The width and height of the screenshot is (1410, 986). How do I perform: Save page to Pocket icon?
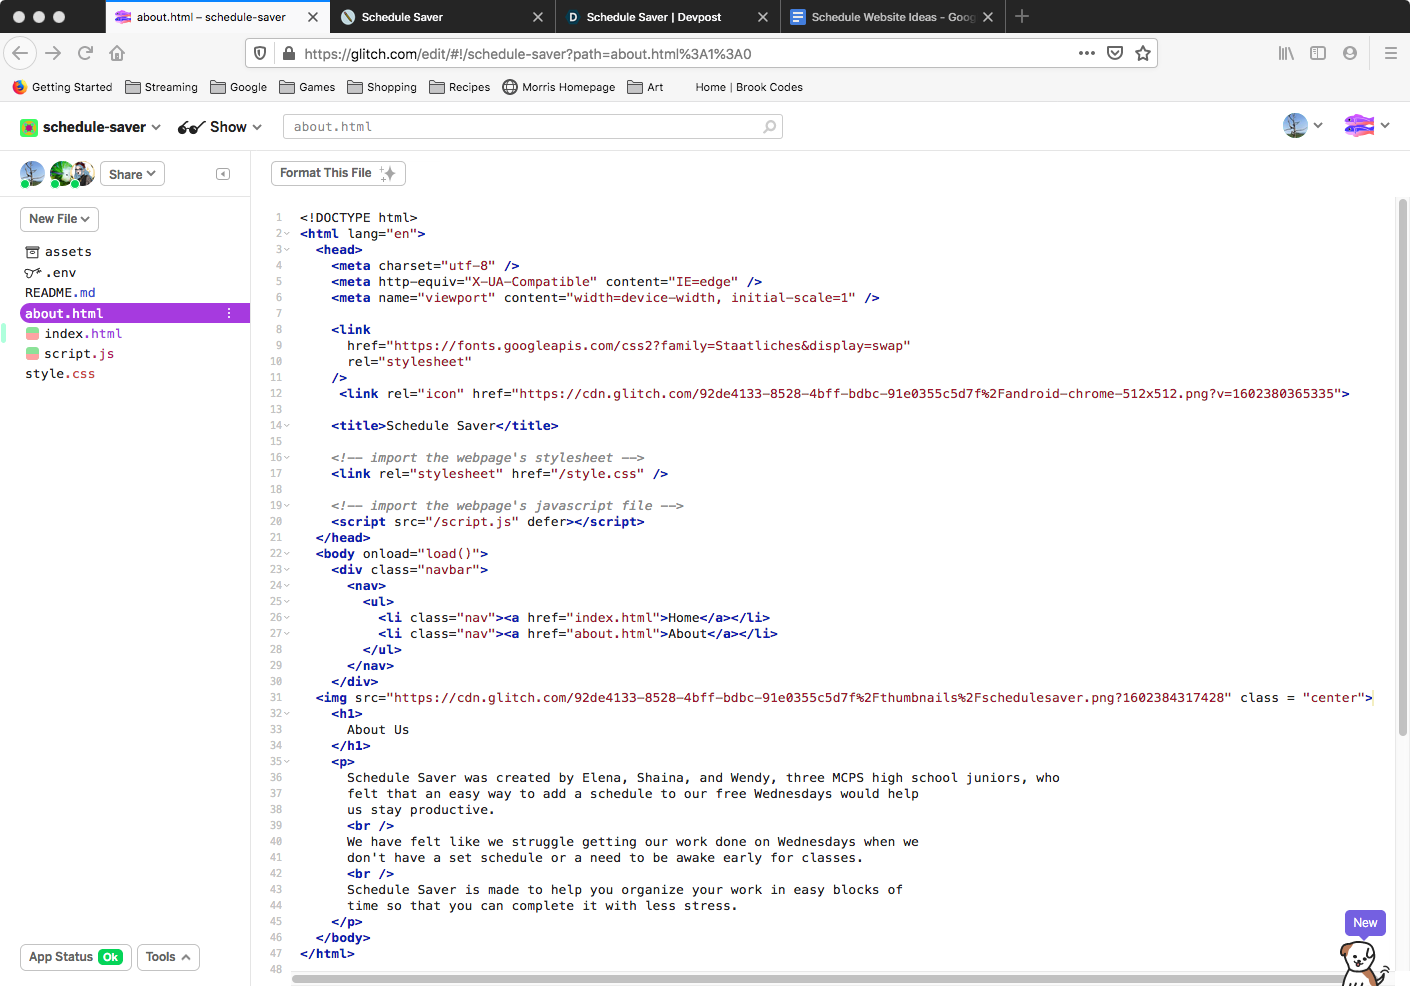point(1115,53)
